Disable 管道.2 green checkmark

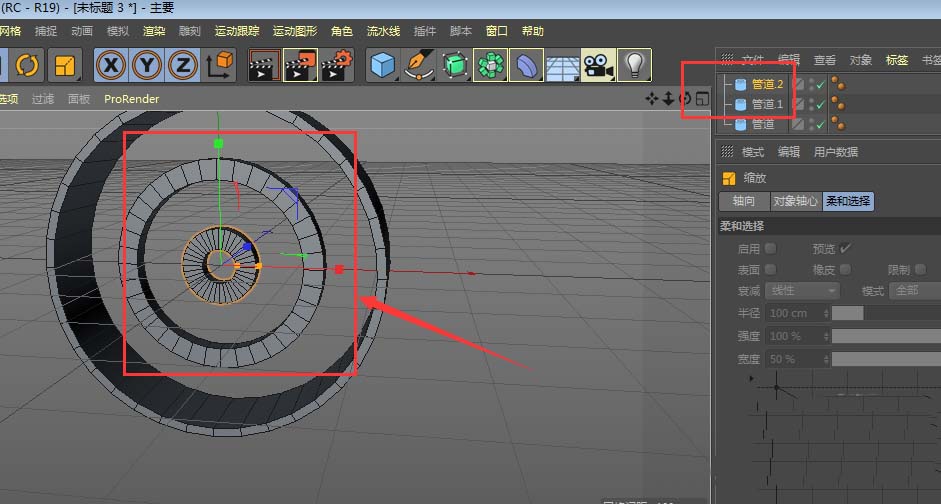point(820,85)
